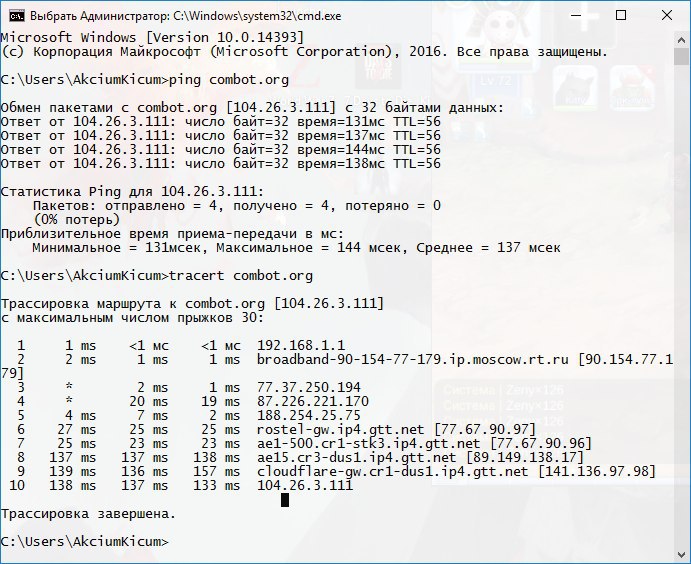Image resolution: width=691 pixels, height=564 pixels.
Task: Click the 'ping combot.org' command line
Action: click(x=145, y=80)
